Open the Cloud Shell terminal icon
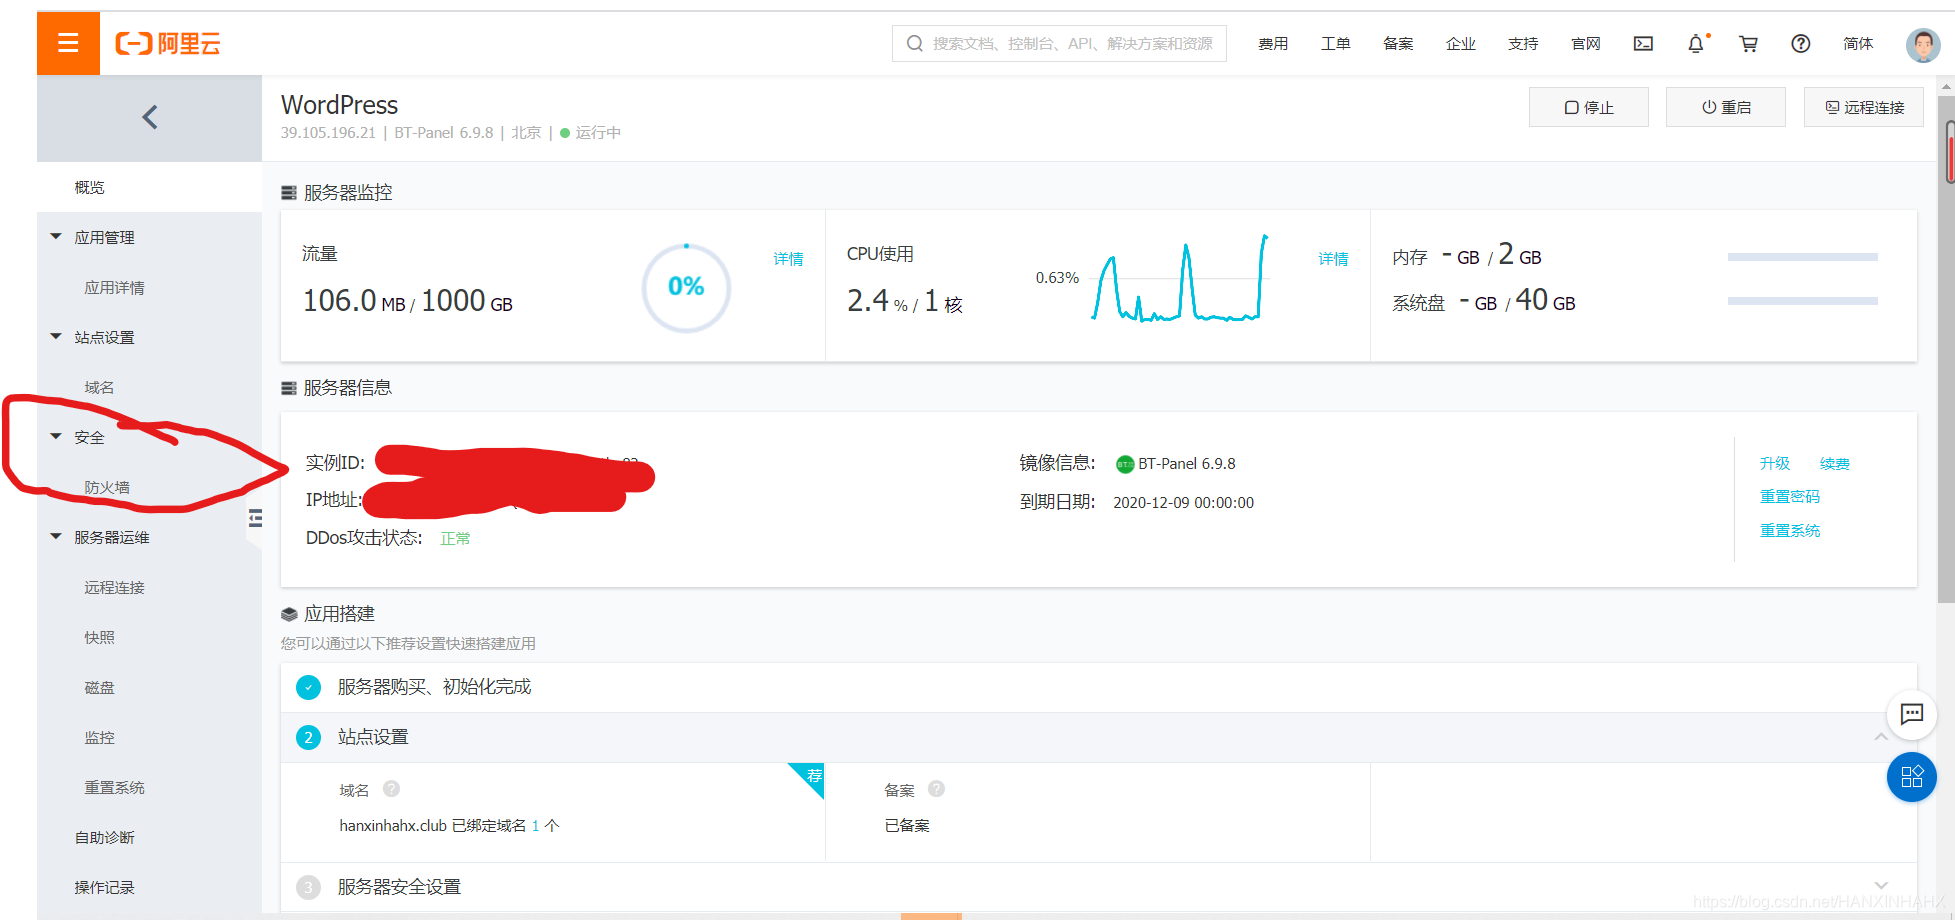This screenshot has height=920, width=1955. pyautogui.click(x=1643, y=43)
